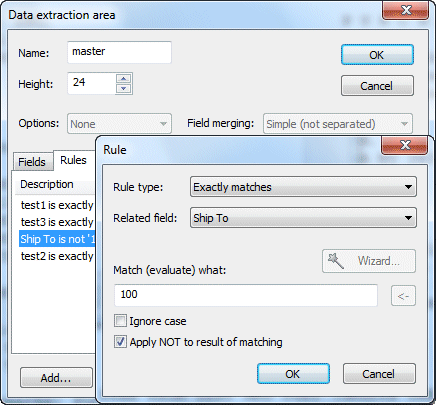Close the Data extraction area window
Image resolution: width=436 pixels, height=405 pixels.
[x=405, y=11]
